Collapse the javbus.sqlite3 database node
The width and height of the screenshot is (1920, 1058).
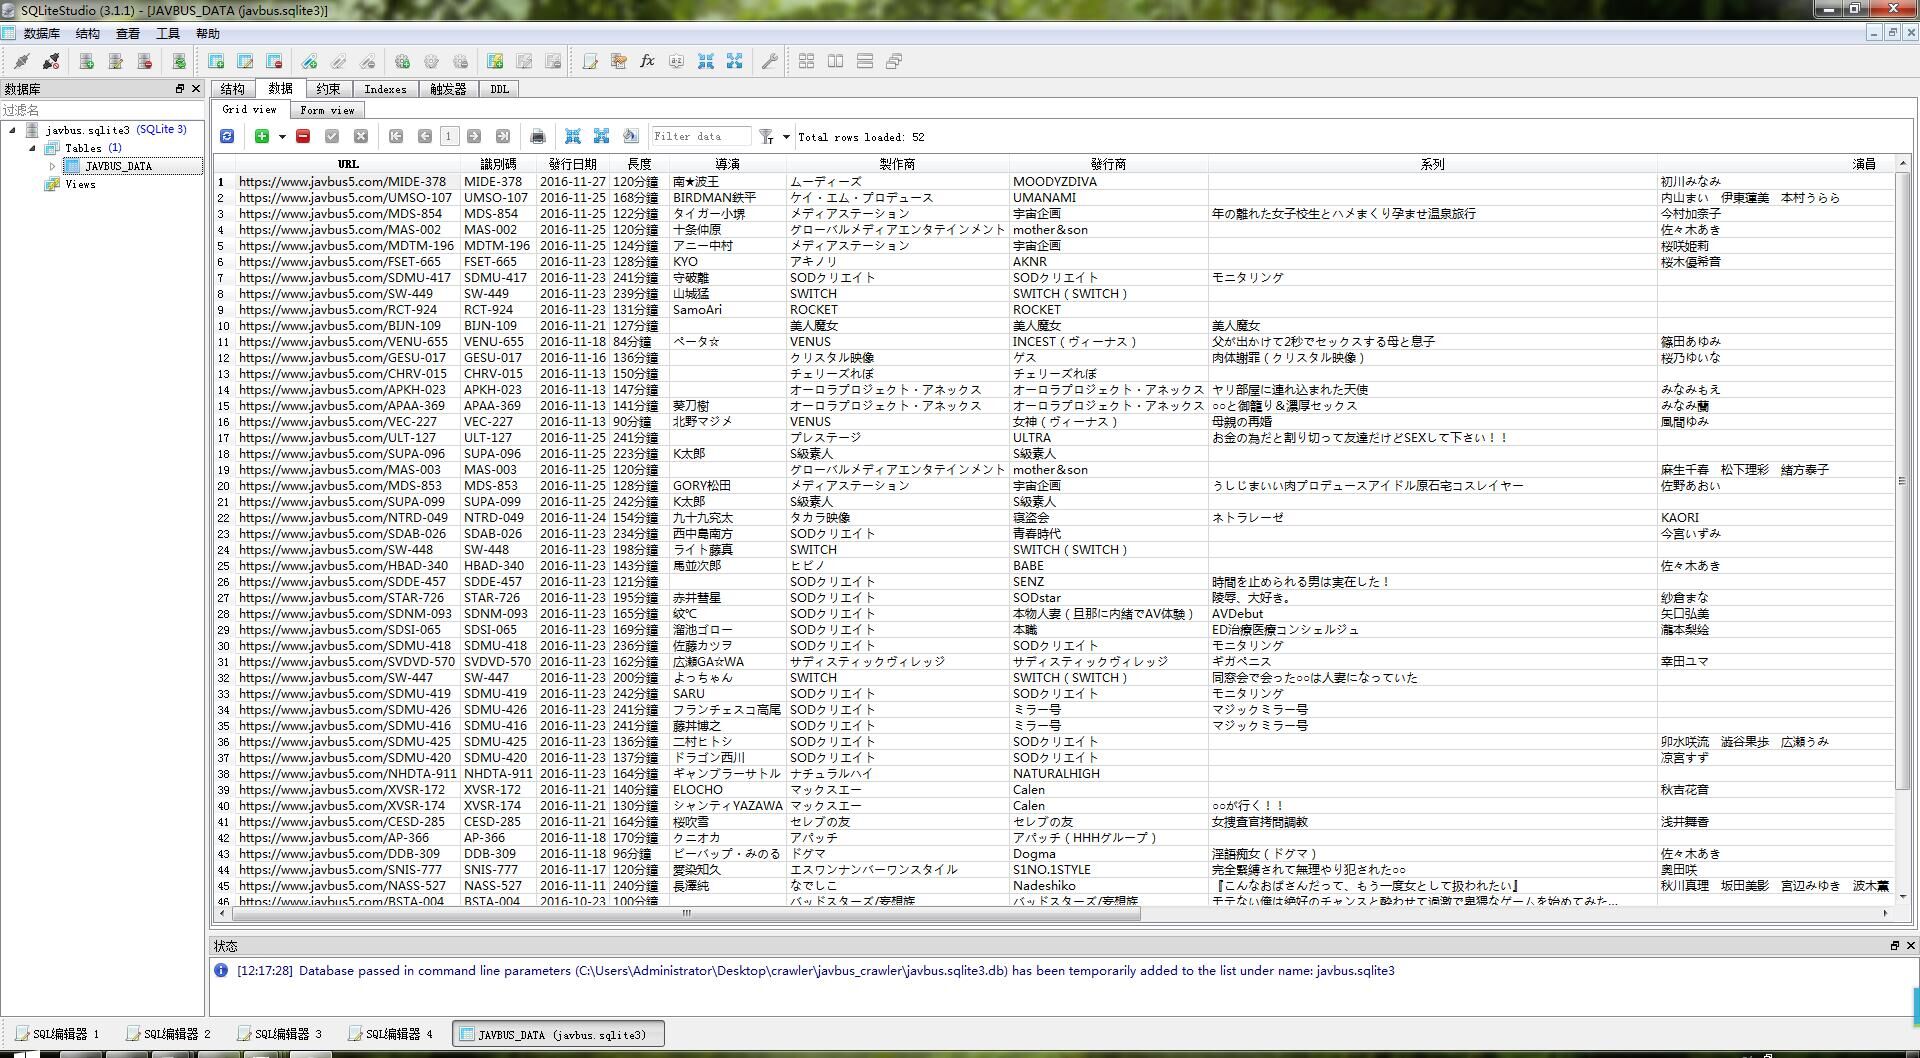pos(13,130)
